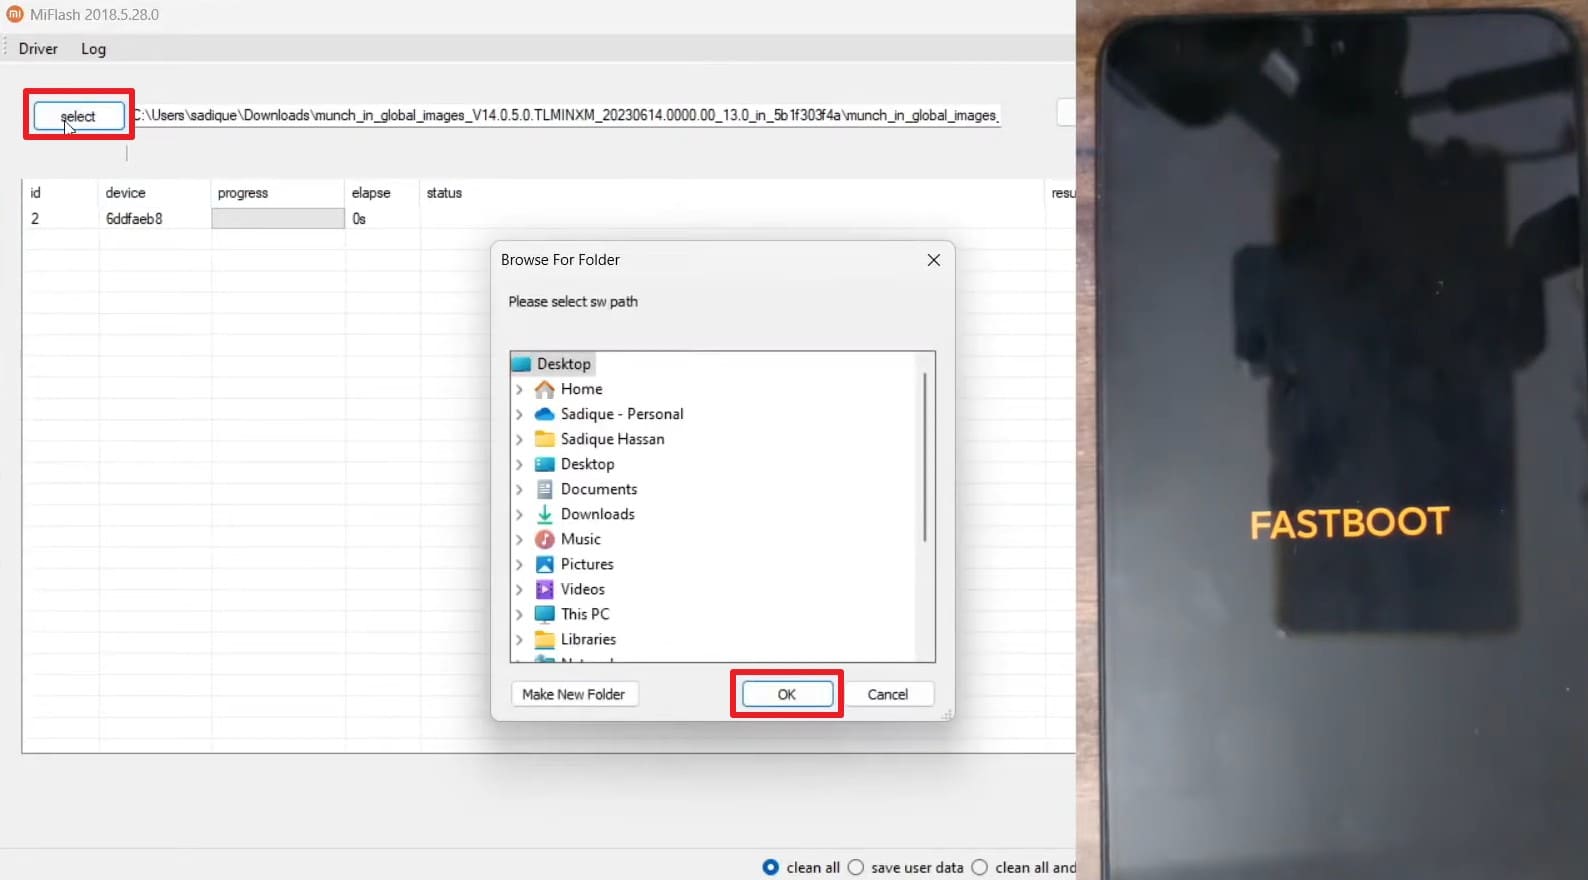This screenshot has width=1588, height=880.
Task: Select the clean all radio option
Action: point(770,867)
